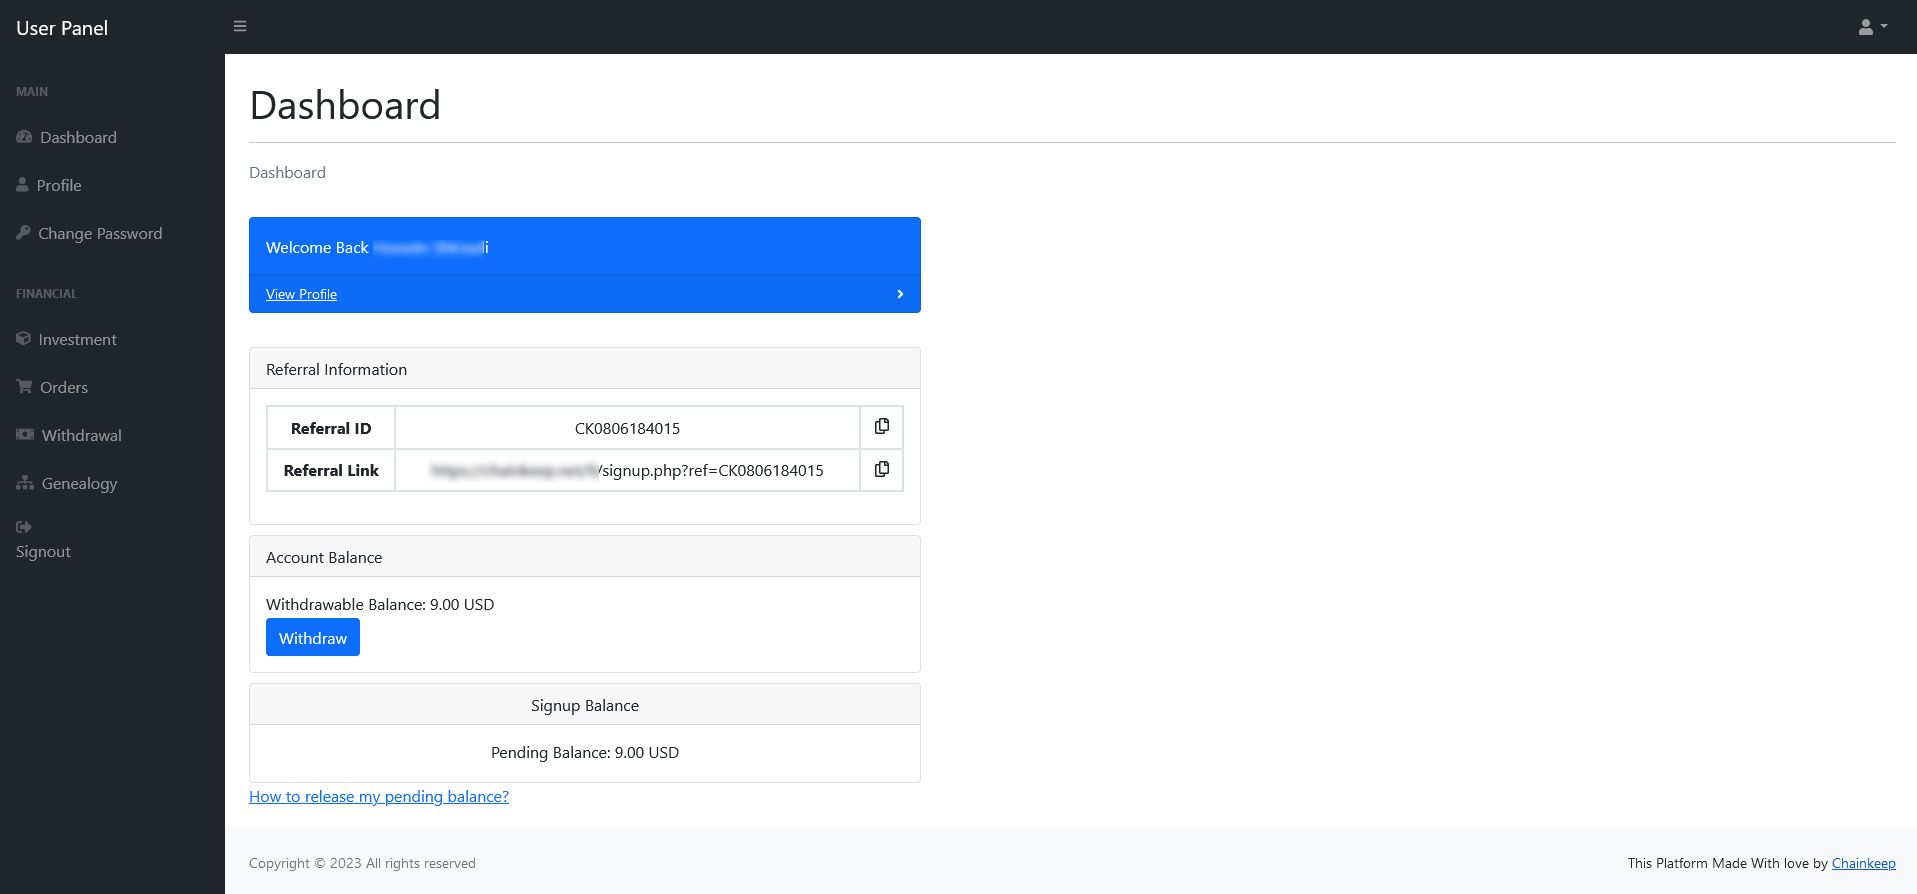This screenshot has height=894, width=1917.
Task: Follow the Chainkeep link in footer
Action: 1863,863
